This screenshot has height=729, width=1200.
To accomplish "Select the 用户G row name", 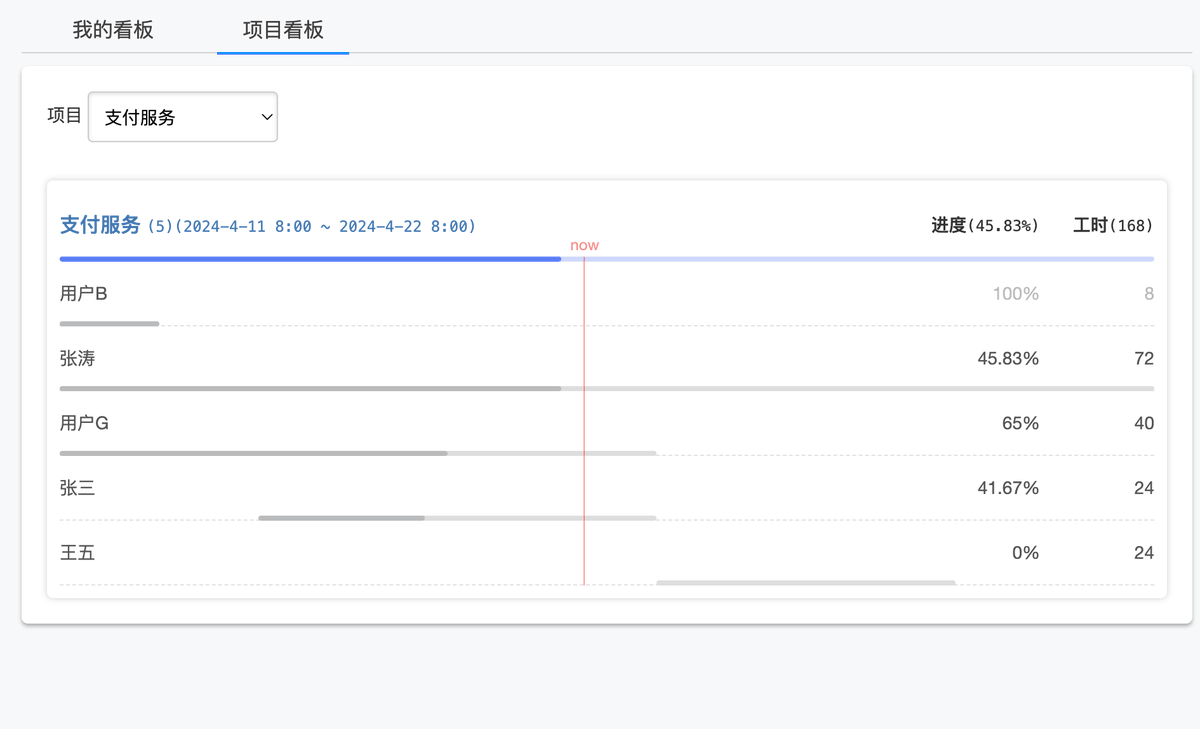I will coord(84,423).
